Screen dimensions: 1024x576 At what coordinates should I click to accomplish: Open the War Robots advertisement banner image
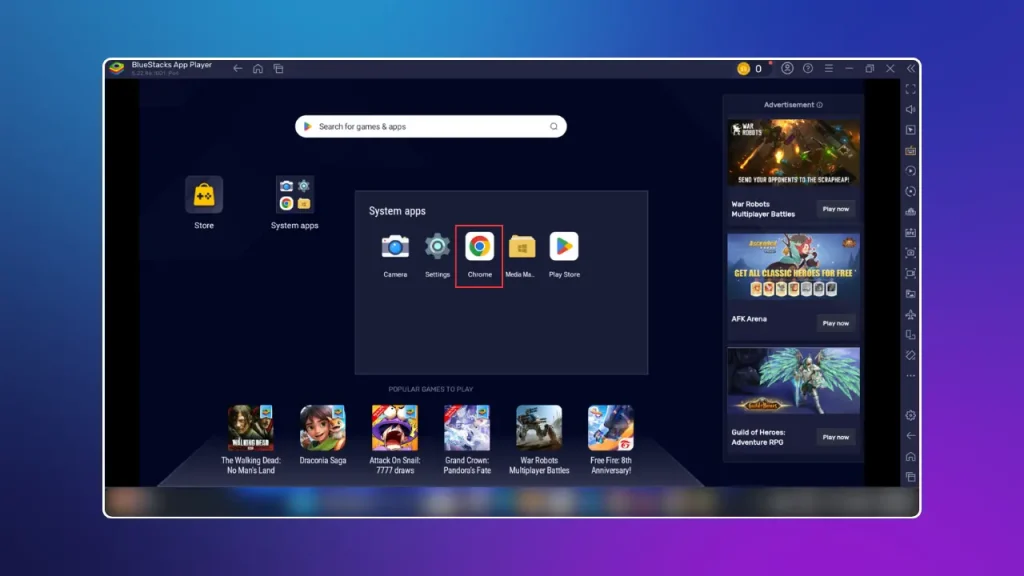coord(793,152)
